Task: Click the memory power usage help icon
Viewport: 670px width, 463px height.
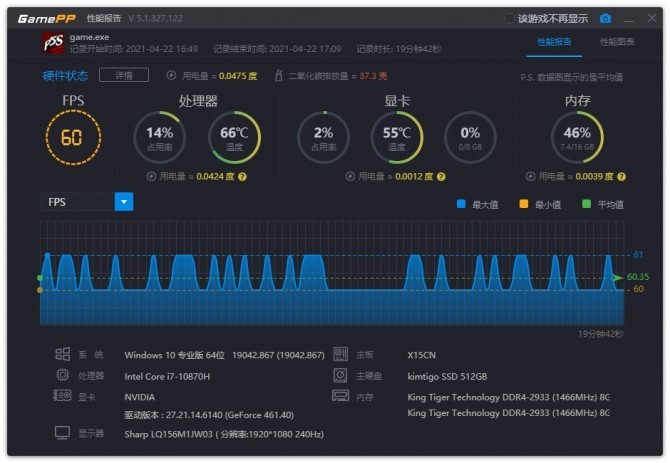Action: pyautogui.click(x=622, y=176)
